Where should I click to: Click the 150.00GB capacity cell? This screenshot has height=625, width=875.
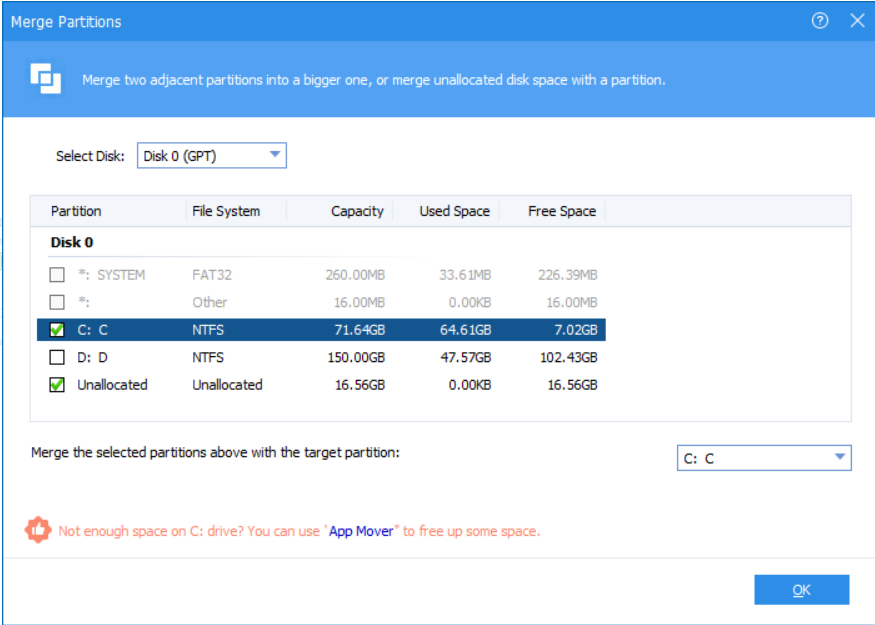(356, 357)
